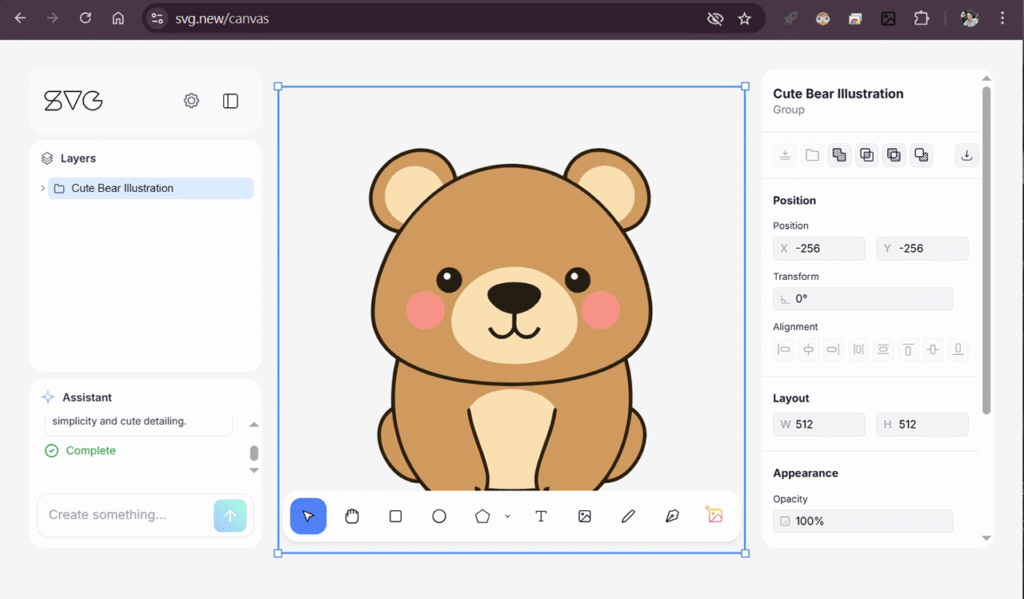Choose the text tool
This screenshot has width=1024, height=599.
(x=541, y=516)
